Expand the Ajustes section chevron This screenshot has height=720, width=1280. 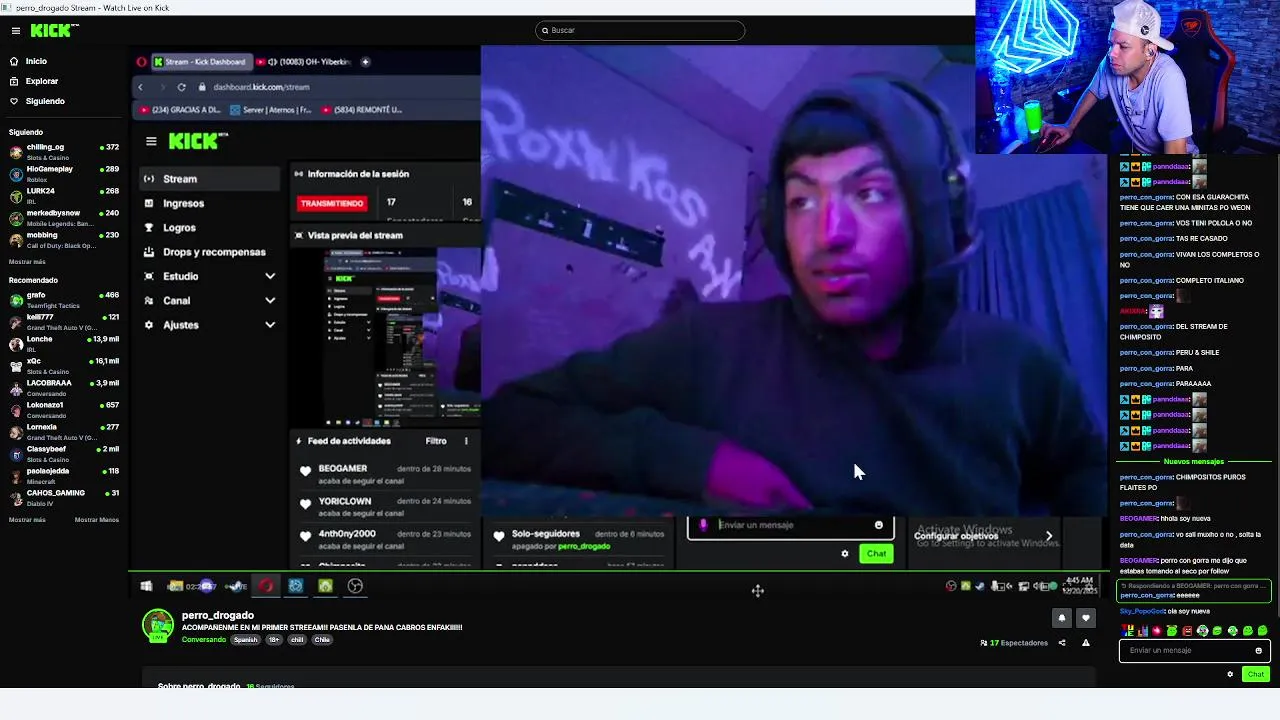pyautogui.click(x=270, y=325)
